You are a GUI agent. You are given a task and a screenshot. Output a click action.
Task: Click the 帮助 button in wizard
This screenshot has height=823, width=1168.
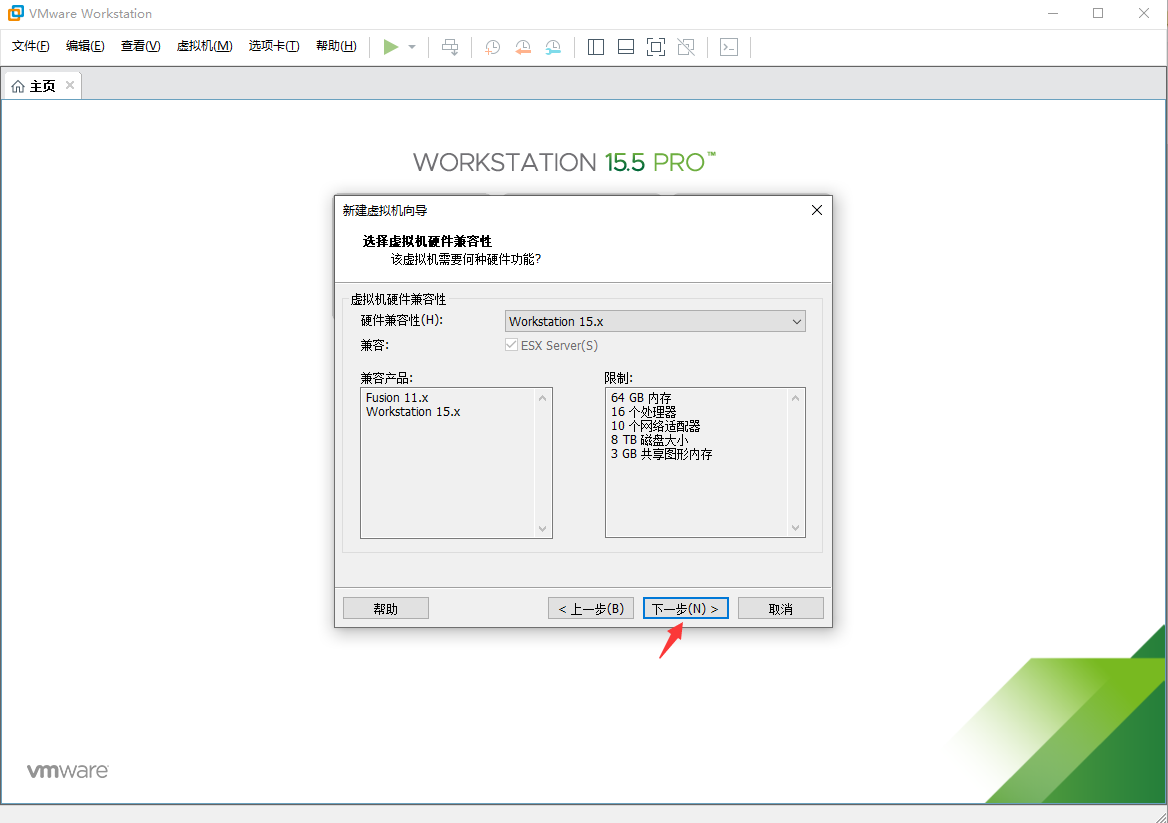[x=385, y=608]
